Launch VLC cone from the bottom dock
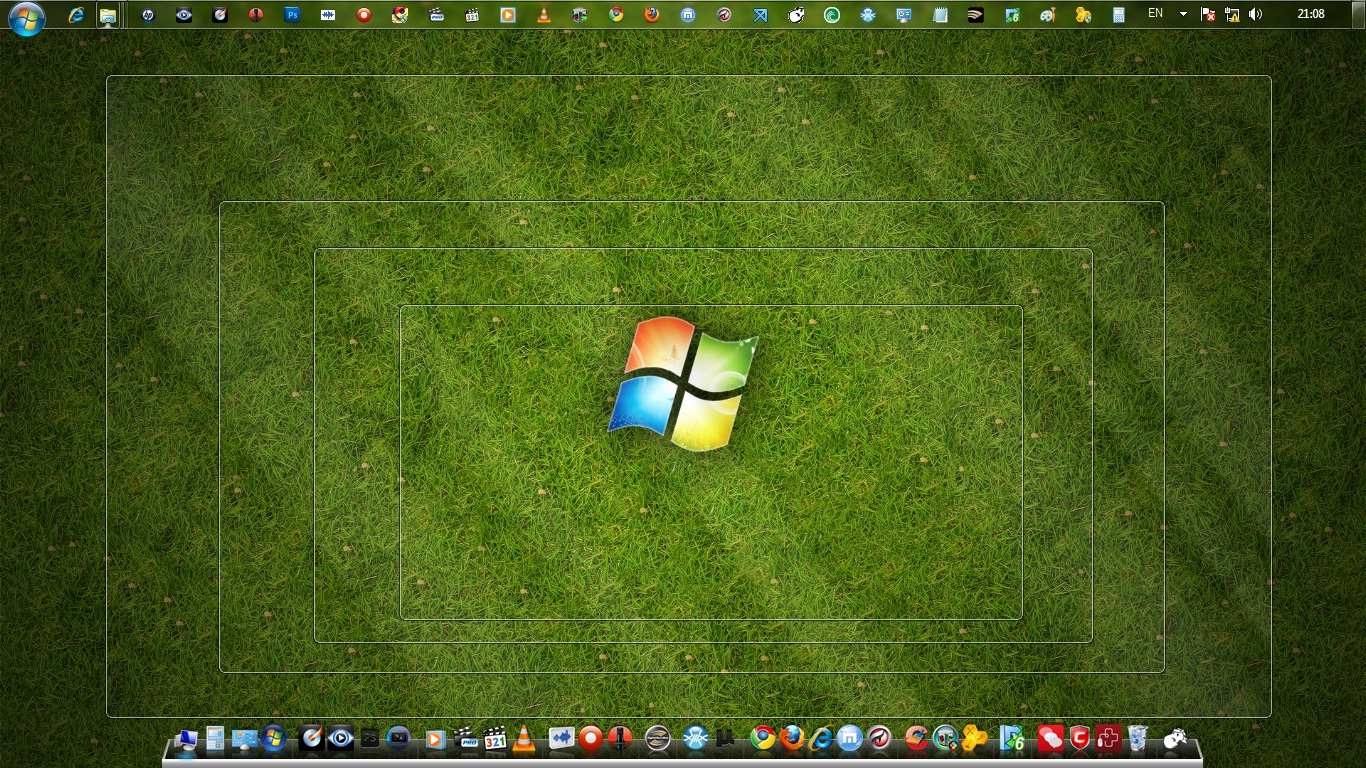 [524, 739]
